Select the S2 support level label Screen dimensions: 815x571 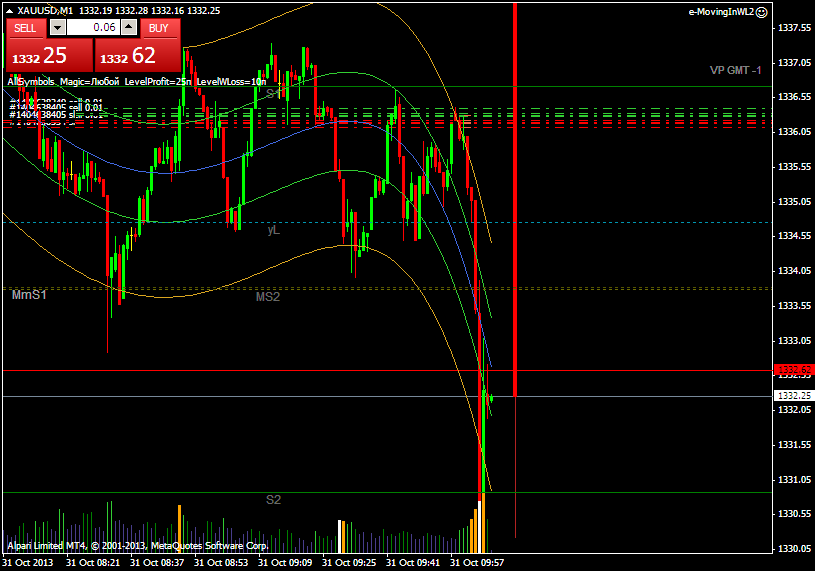point(273,499)
